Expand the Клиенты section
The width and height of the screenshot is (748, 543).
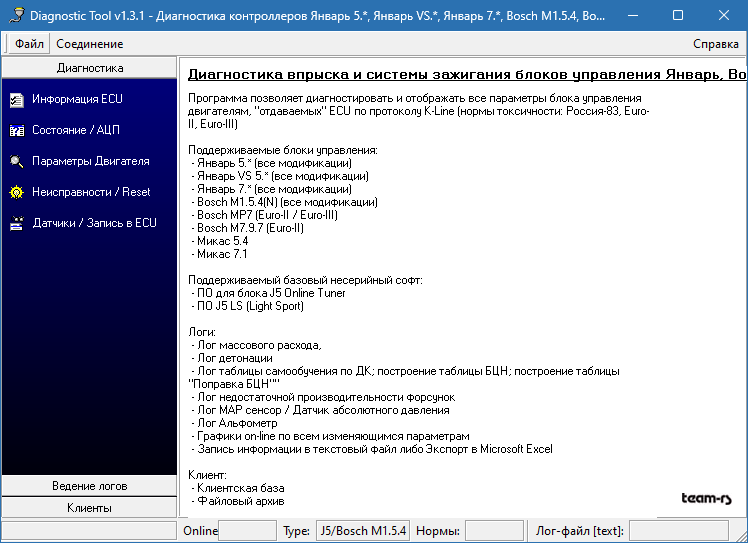coord(90,508)
